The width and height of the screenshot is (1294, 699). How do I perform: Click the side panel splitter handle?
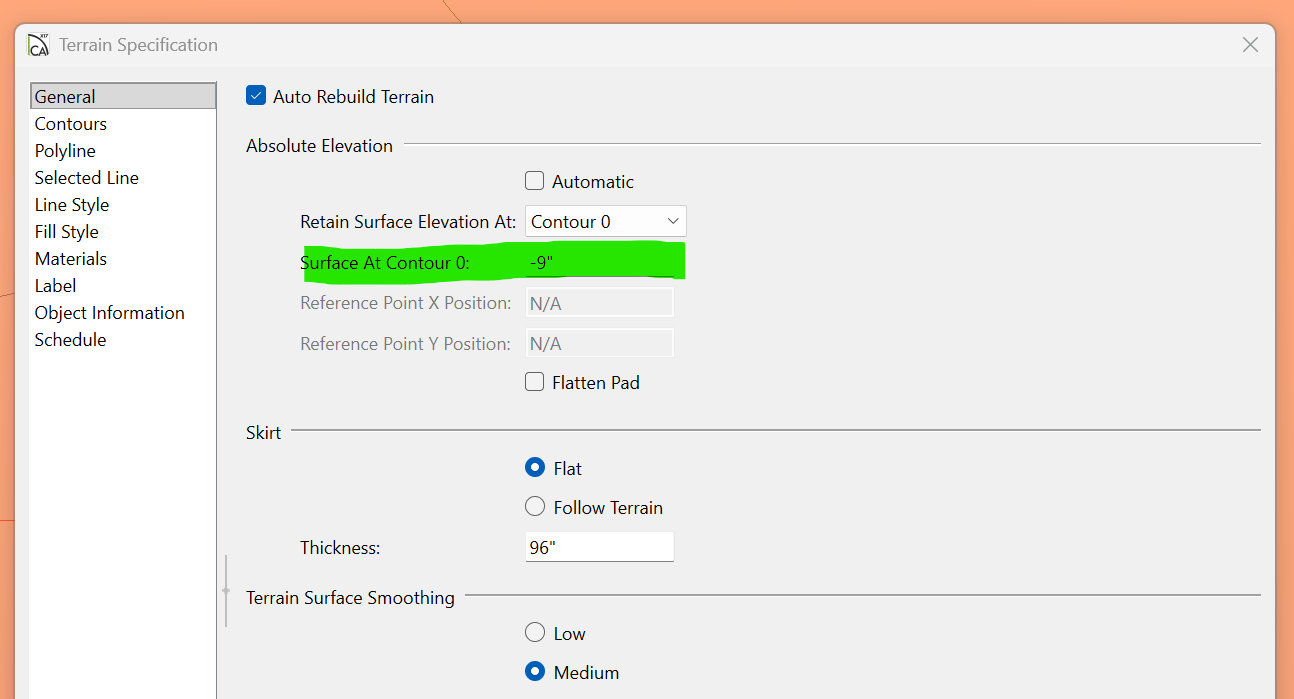pos(226,590)
